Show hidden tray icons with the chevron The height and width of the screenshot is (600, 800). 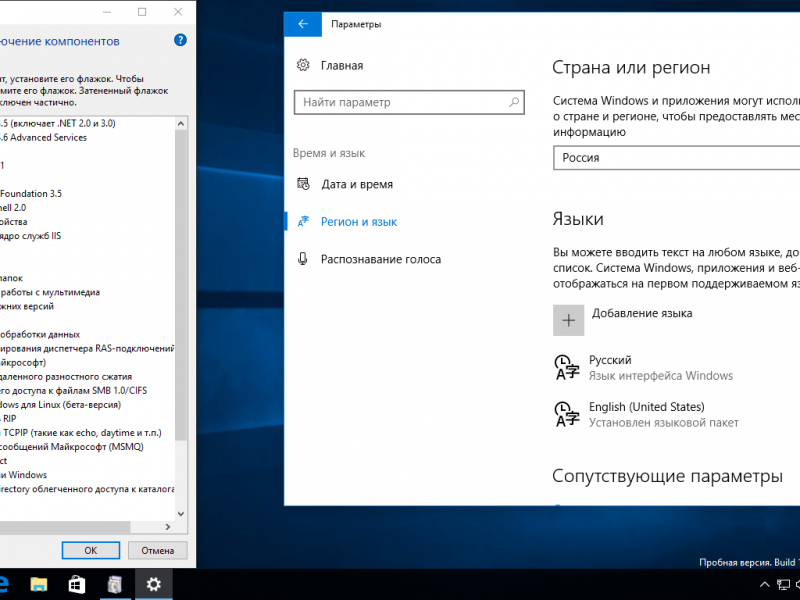point(764,585)
